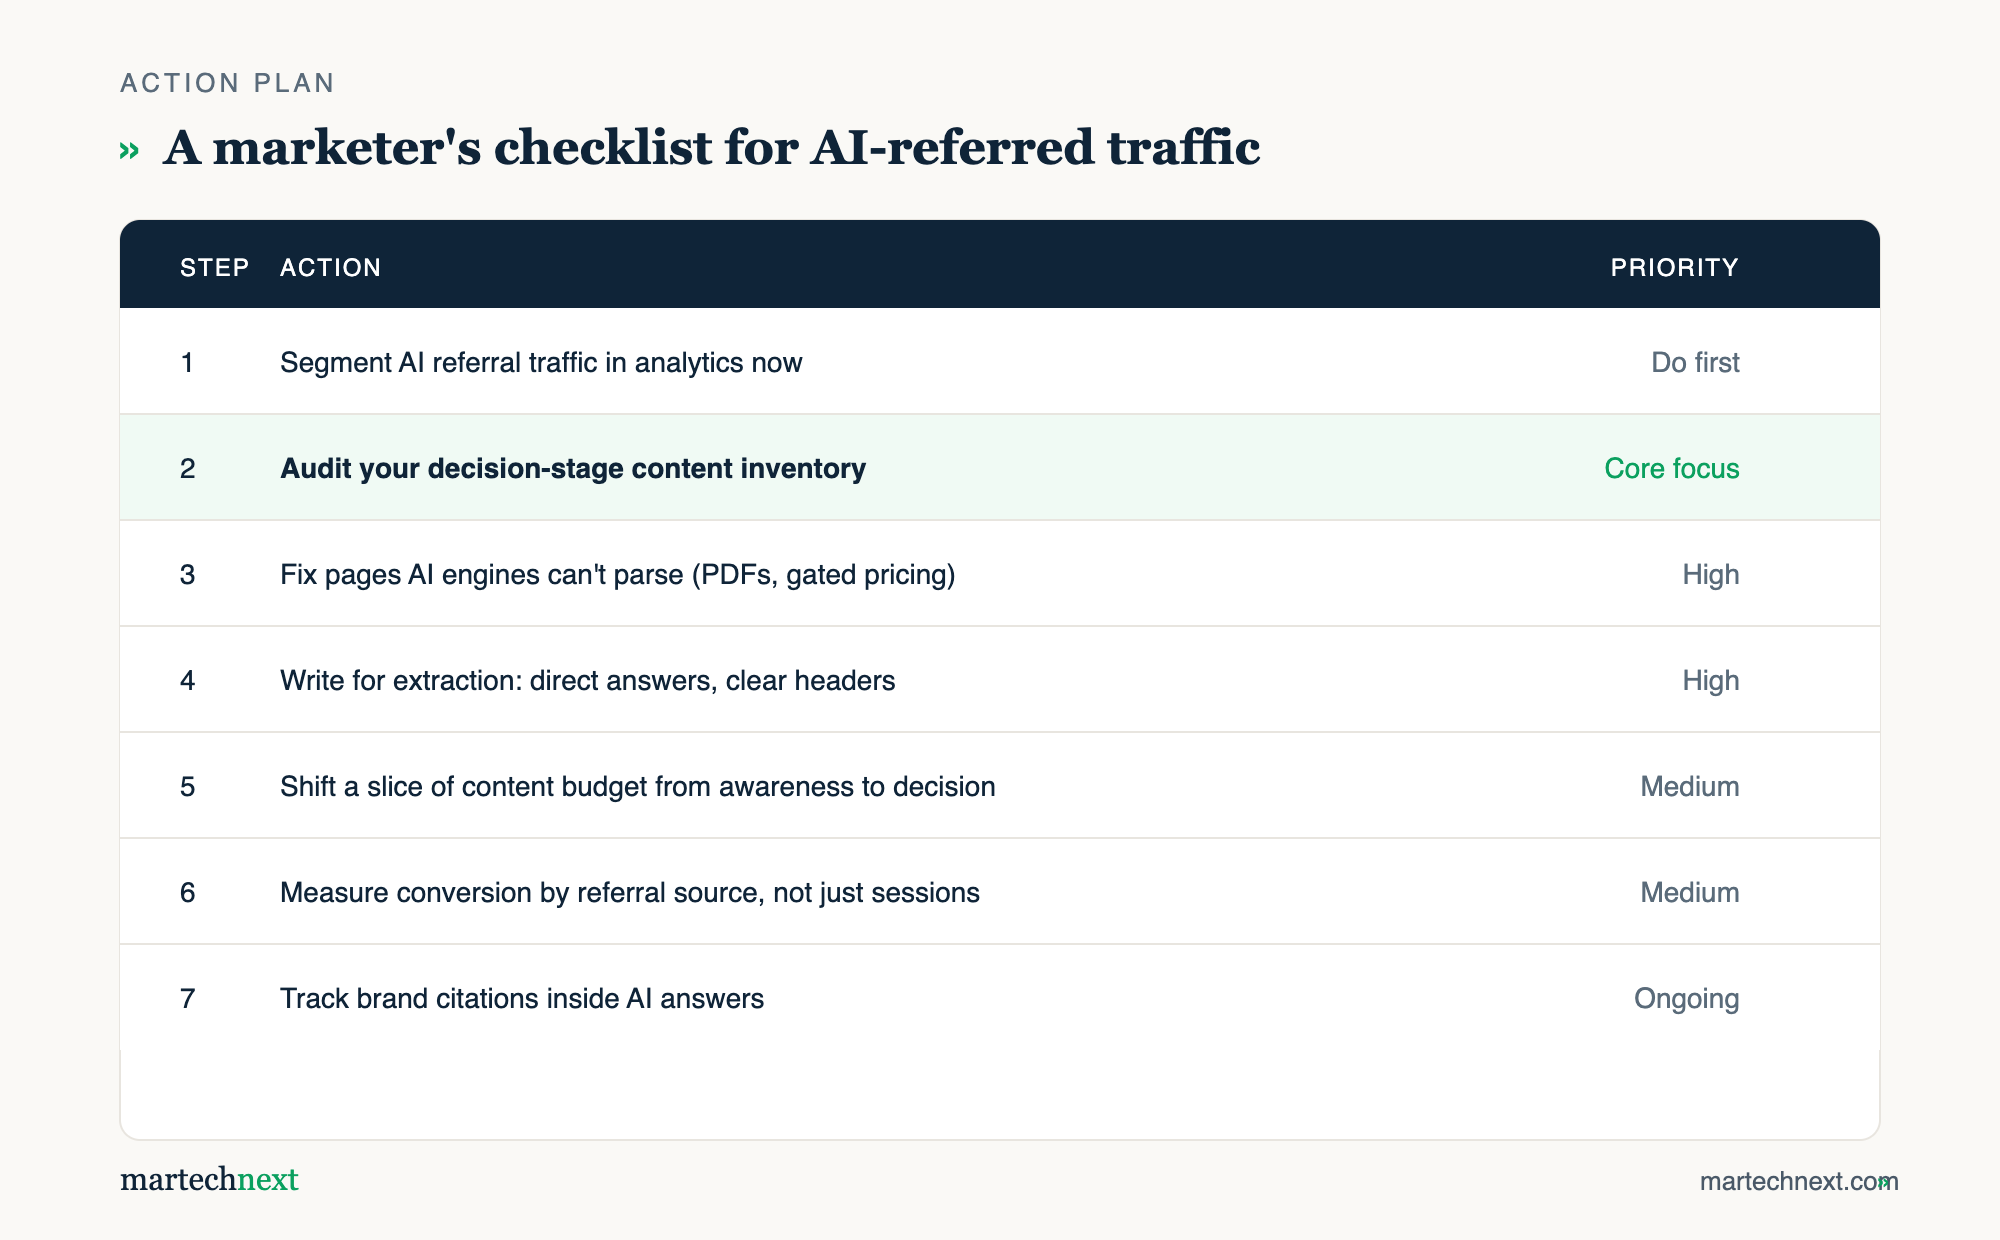2000x1240 pixels.
Task: Click the 'ACTION PLAN' label above the title
Action: (x=227, y=83)
